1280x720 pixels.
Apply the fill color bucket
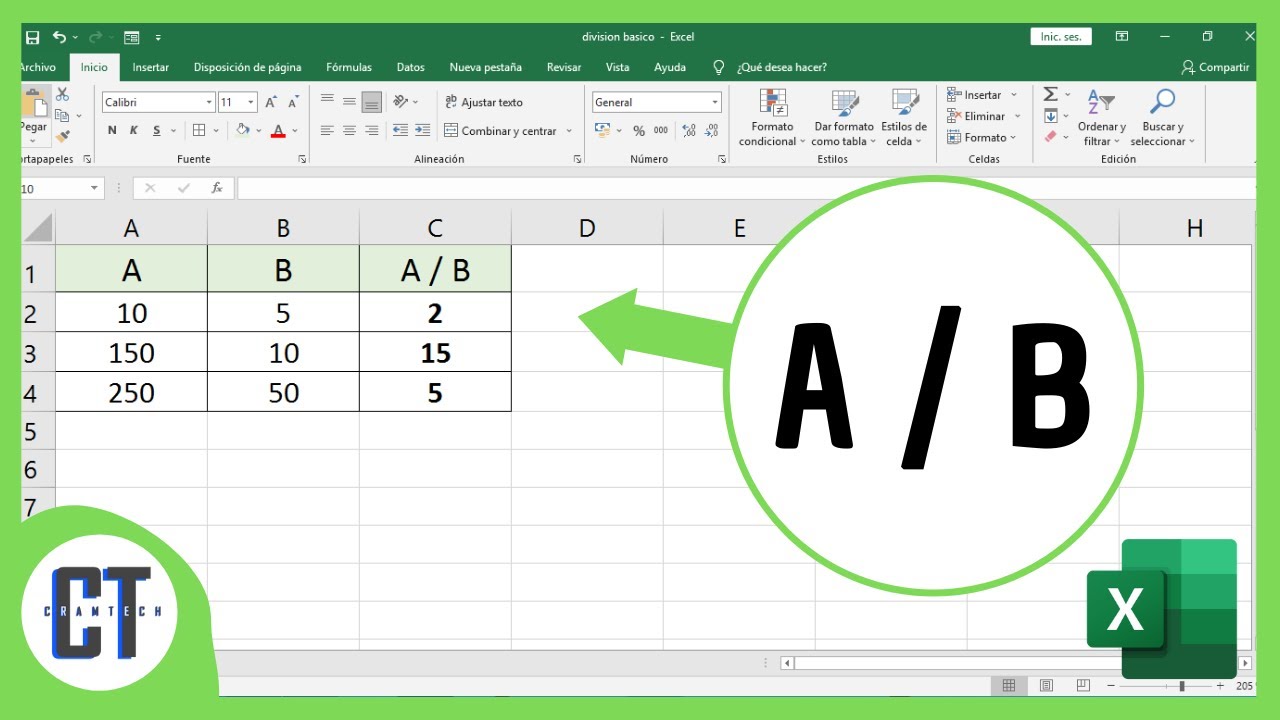coord(242,130)
